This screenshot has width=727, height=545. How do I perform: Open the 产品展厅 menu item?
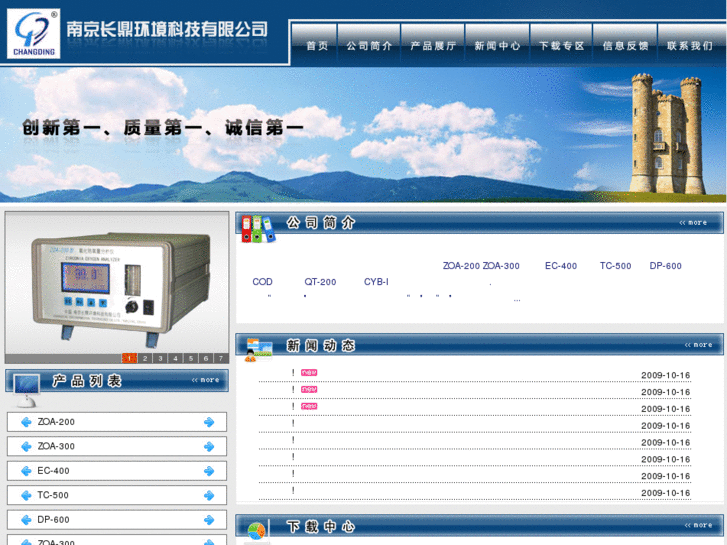coord(433,45)
